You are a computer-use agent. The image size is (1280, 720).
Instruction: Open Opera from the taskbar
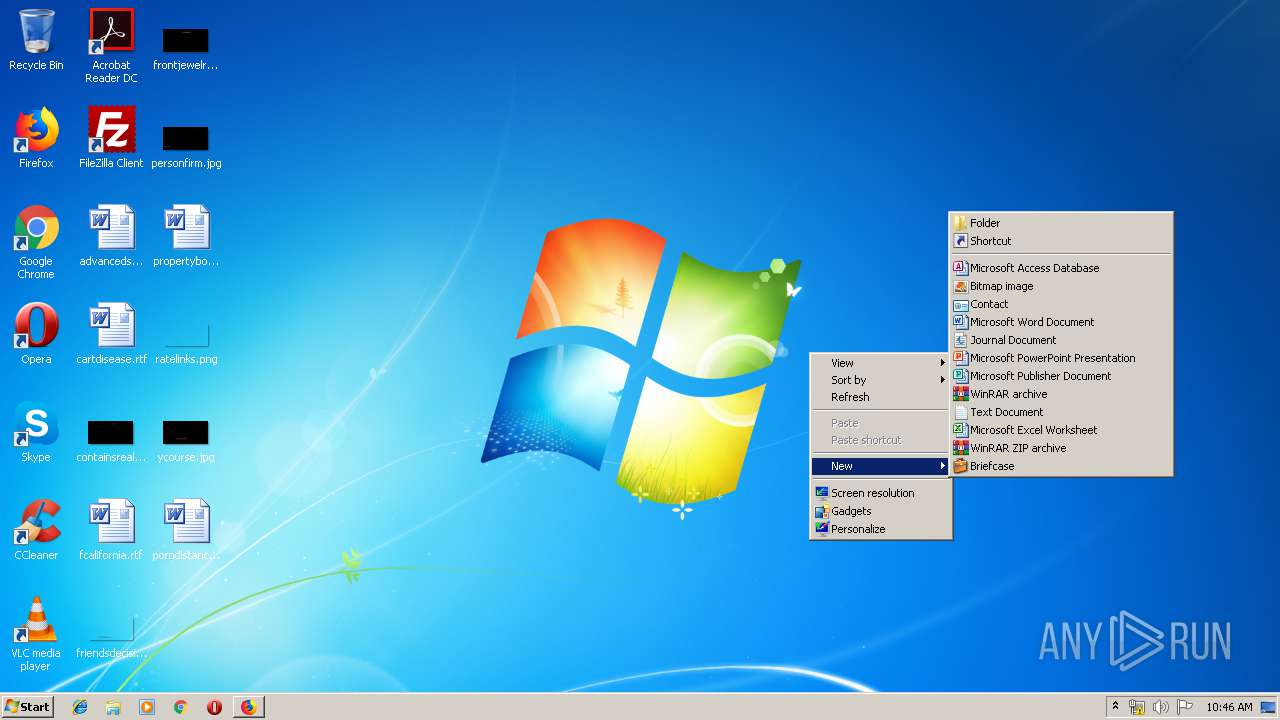coord(214,707)
